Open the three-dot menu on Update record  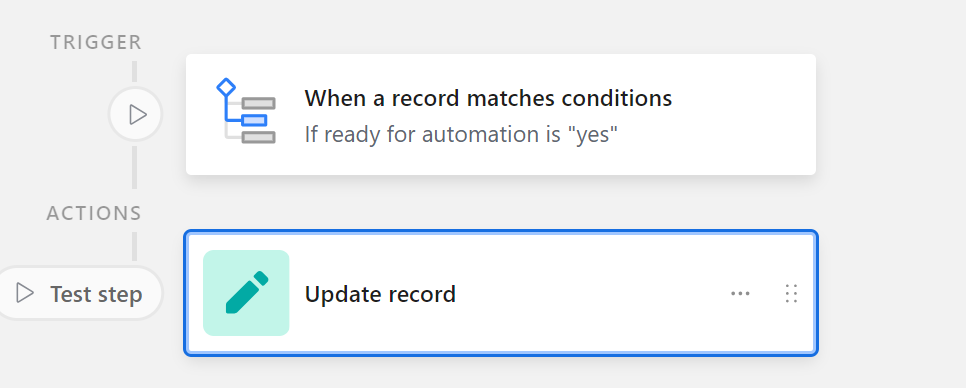[x=740, y=294]
